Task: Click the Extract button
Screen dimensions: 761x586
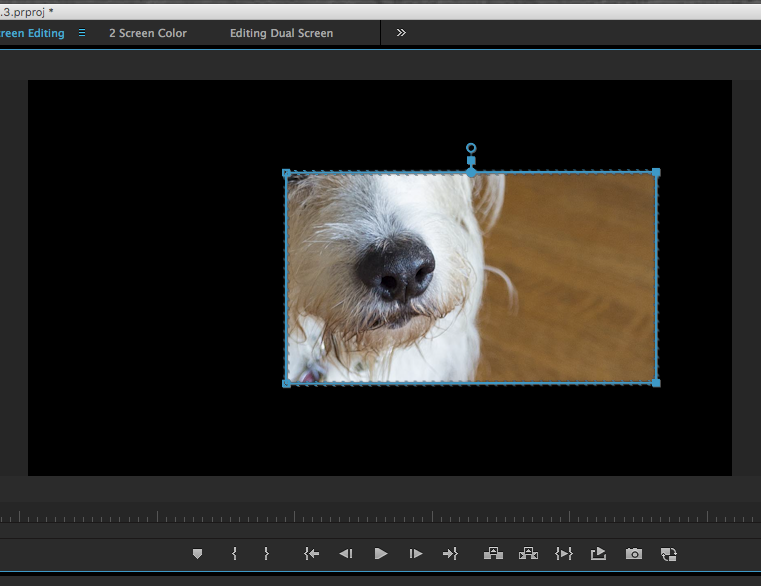Action: point(528,553)
